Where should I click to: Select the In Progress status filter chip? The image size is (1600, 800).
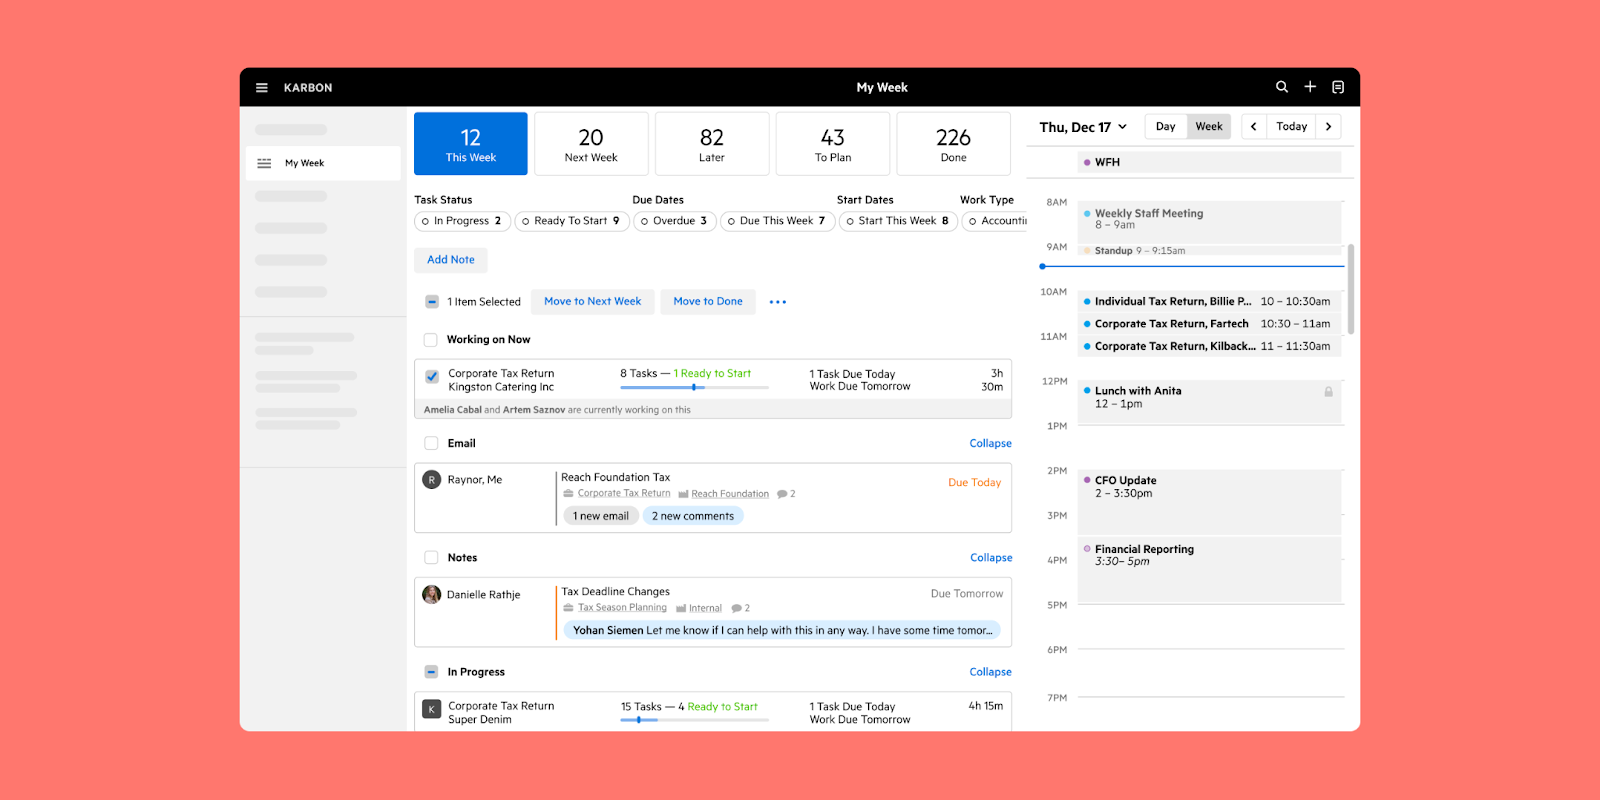click(462, 221)
